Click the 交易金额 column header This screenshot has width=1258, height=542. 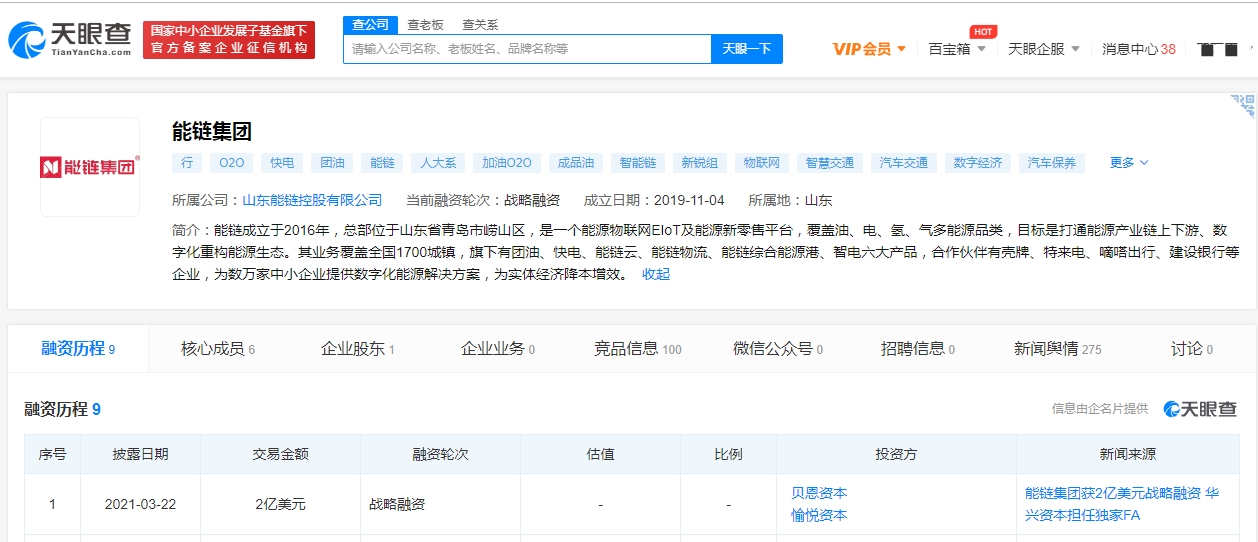(280, 454)
